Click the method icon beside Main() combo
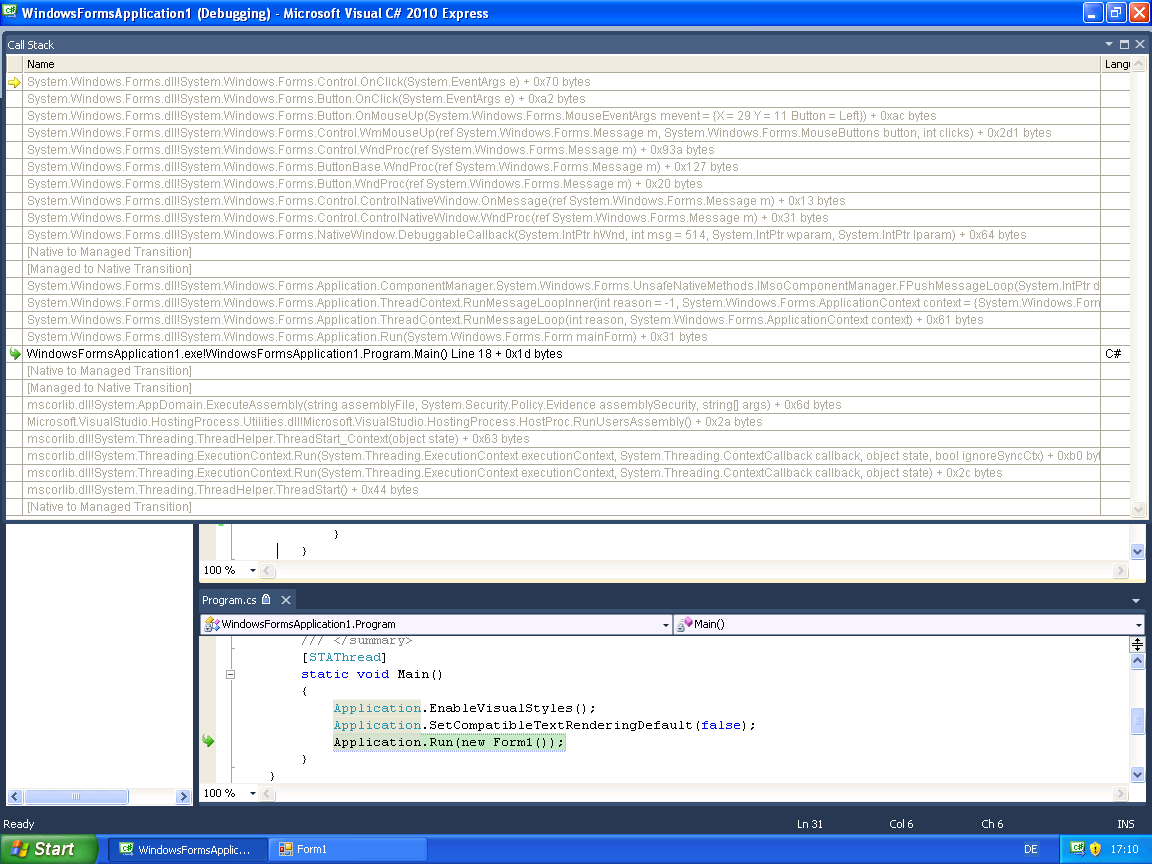The width and height of the screenshot is (1152, 864). pyautogui.click(x=684, y=624)
